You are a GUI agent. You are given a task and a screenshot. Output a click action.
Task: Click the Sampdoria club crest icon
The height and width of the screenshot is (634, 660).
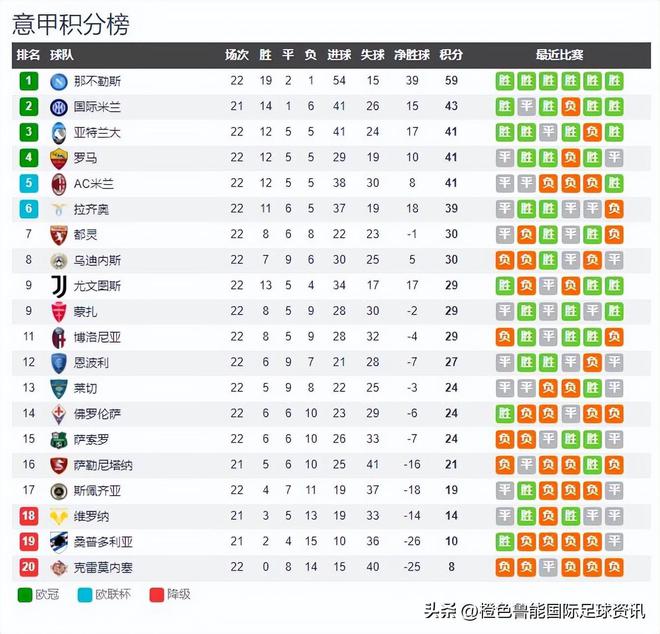coord(58,542)
